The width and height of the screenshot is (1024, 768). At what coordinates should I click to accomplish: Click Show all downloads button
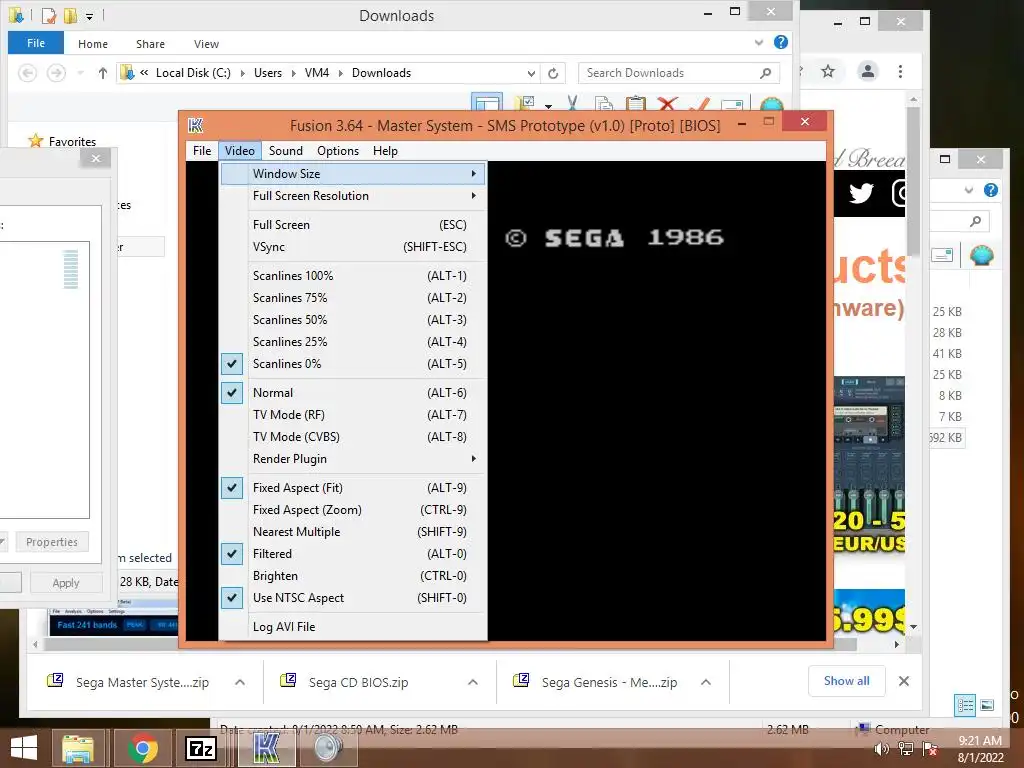846,681
